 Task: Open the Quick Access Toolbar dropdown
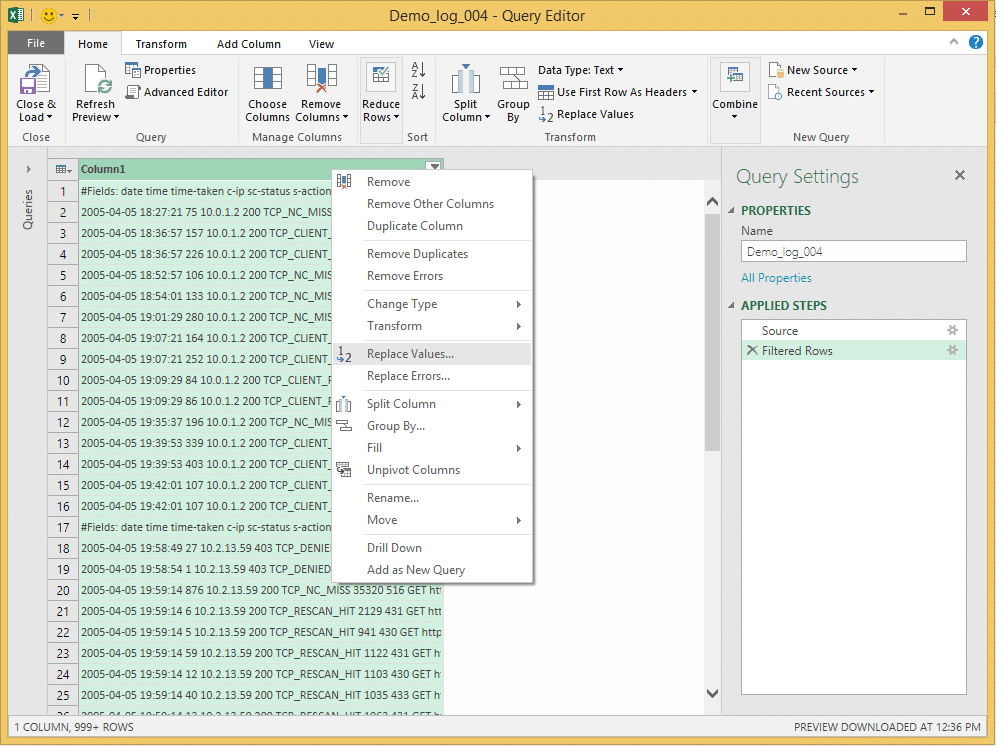coord(75,16)
